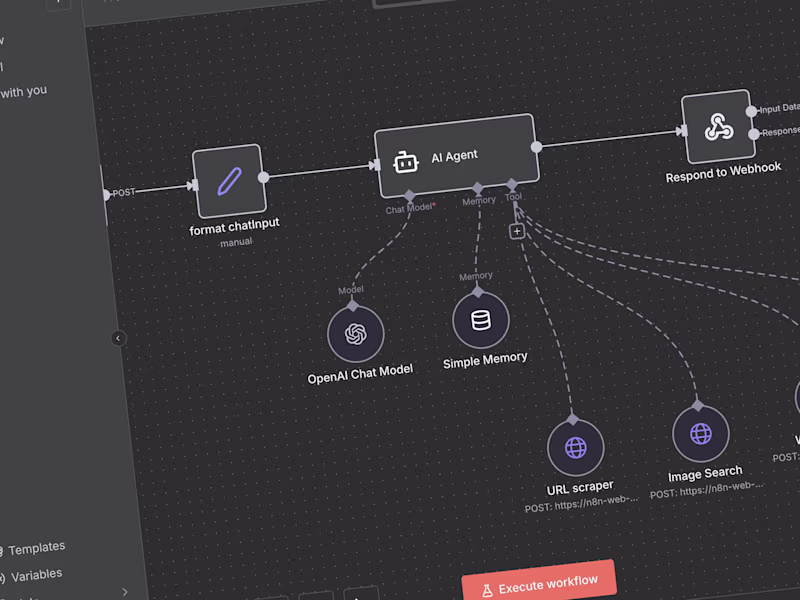Open the AI Agent robot node
This screenshot has width=800, height=600.
click(x=457, y=156)
